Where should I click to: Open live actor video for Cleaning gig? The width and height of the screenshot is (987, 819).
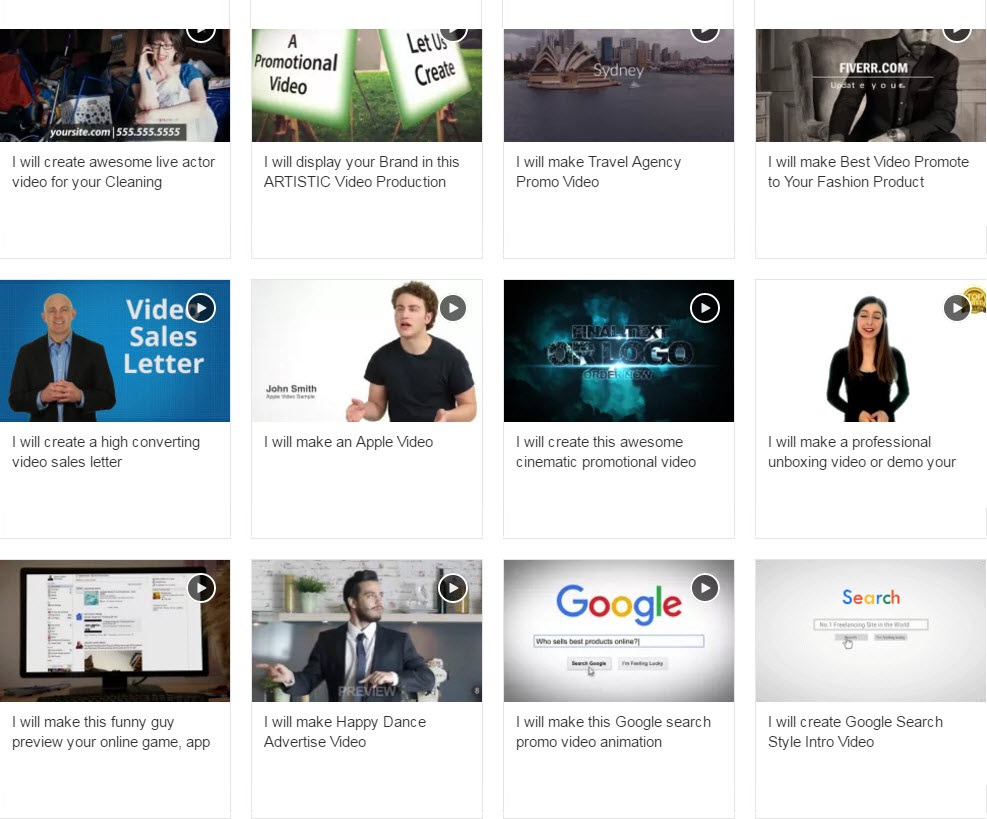[113, 172]
